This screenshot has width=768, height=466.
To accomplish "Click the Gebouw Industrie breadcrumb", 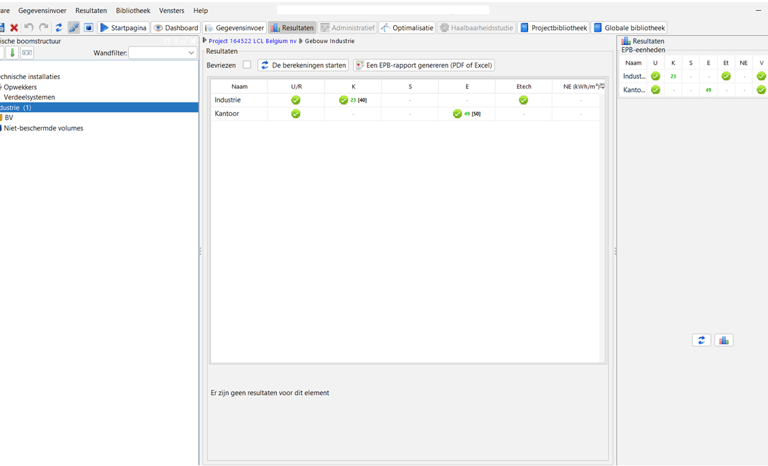I will [x=330, y=41].
